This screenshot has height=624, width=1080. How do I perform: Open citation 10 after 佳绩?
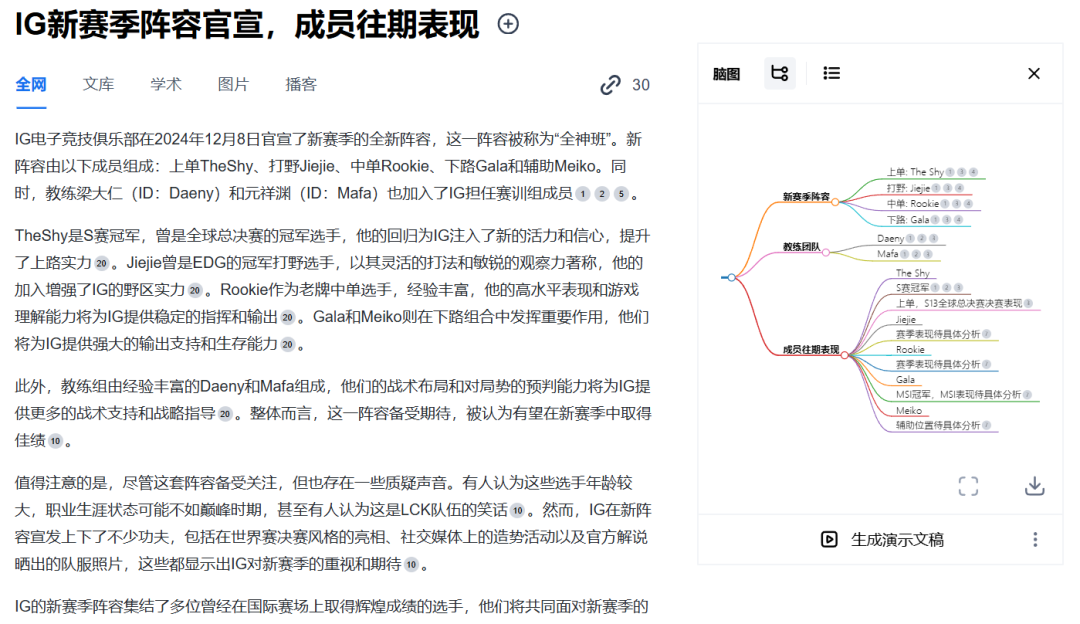tap(56, 441)
